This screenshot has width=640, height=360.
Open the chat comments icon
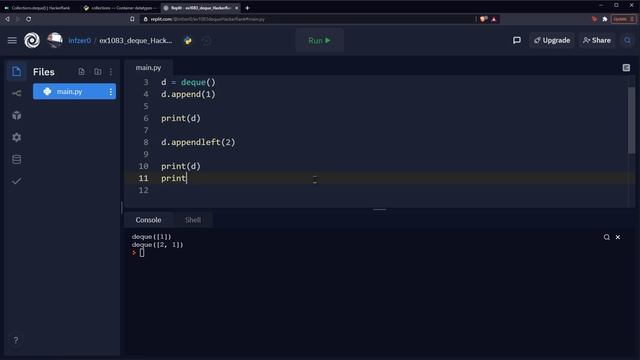pyautogui.click(x=517, y=40)
